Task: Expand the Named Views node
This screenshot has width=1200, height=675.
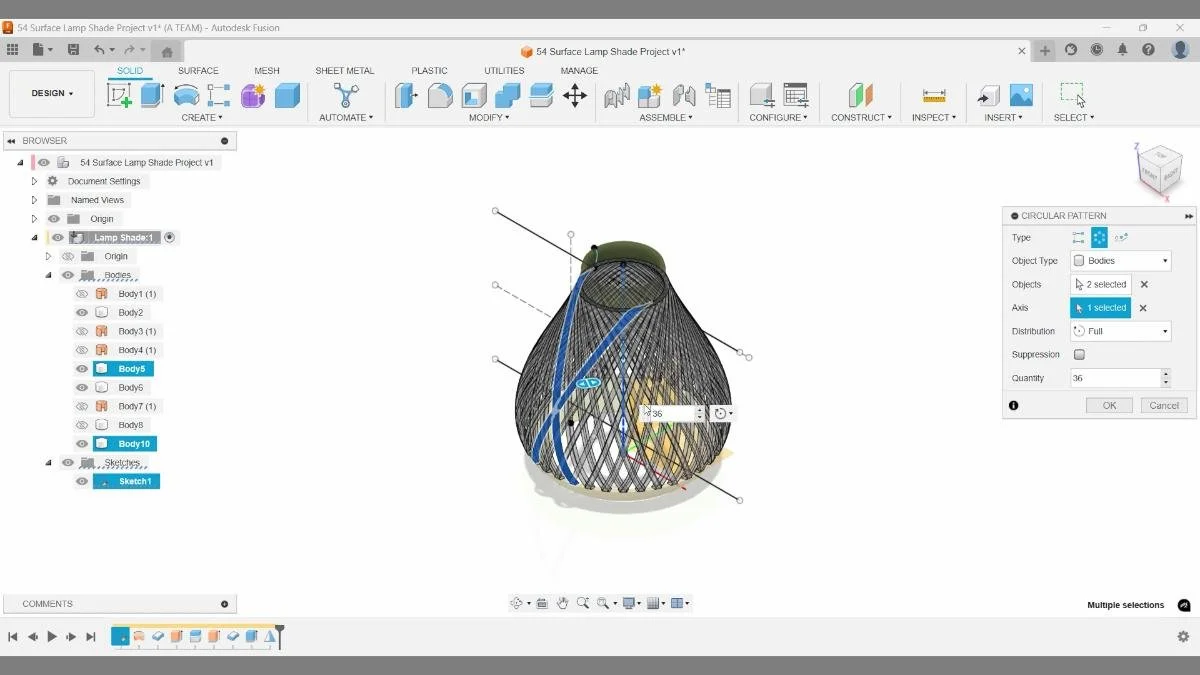Action: (34, 200)
